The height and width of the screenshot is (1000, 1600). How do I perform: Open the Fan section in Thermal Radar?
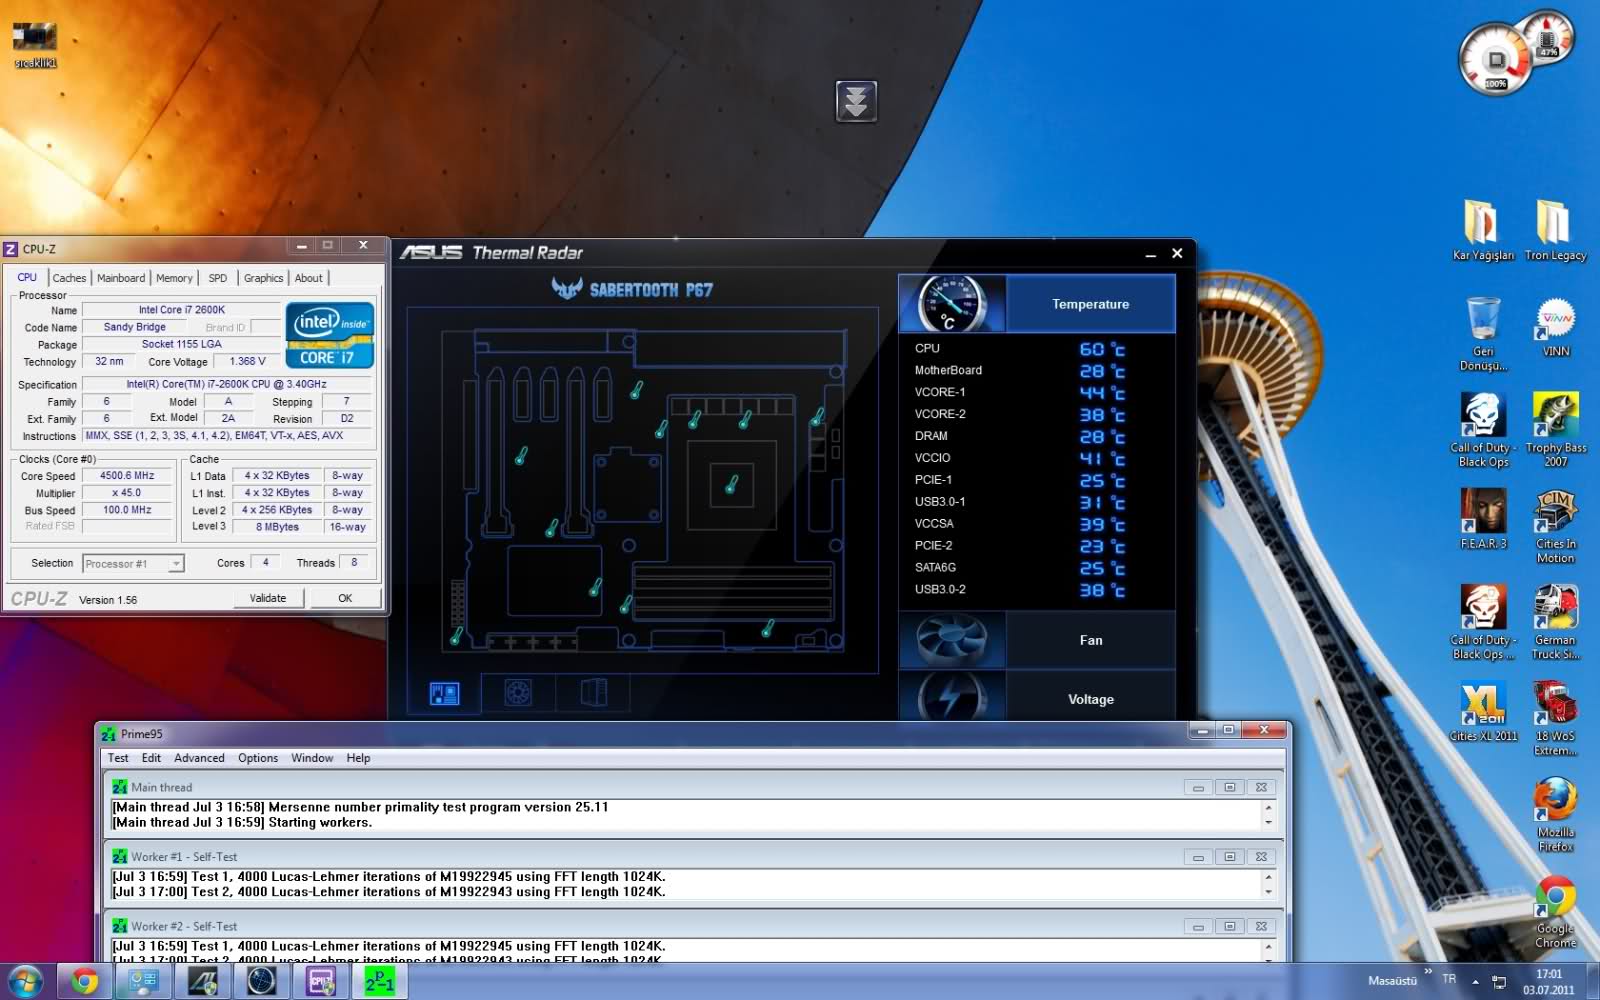[1090, 640]
